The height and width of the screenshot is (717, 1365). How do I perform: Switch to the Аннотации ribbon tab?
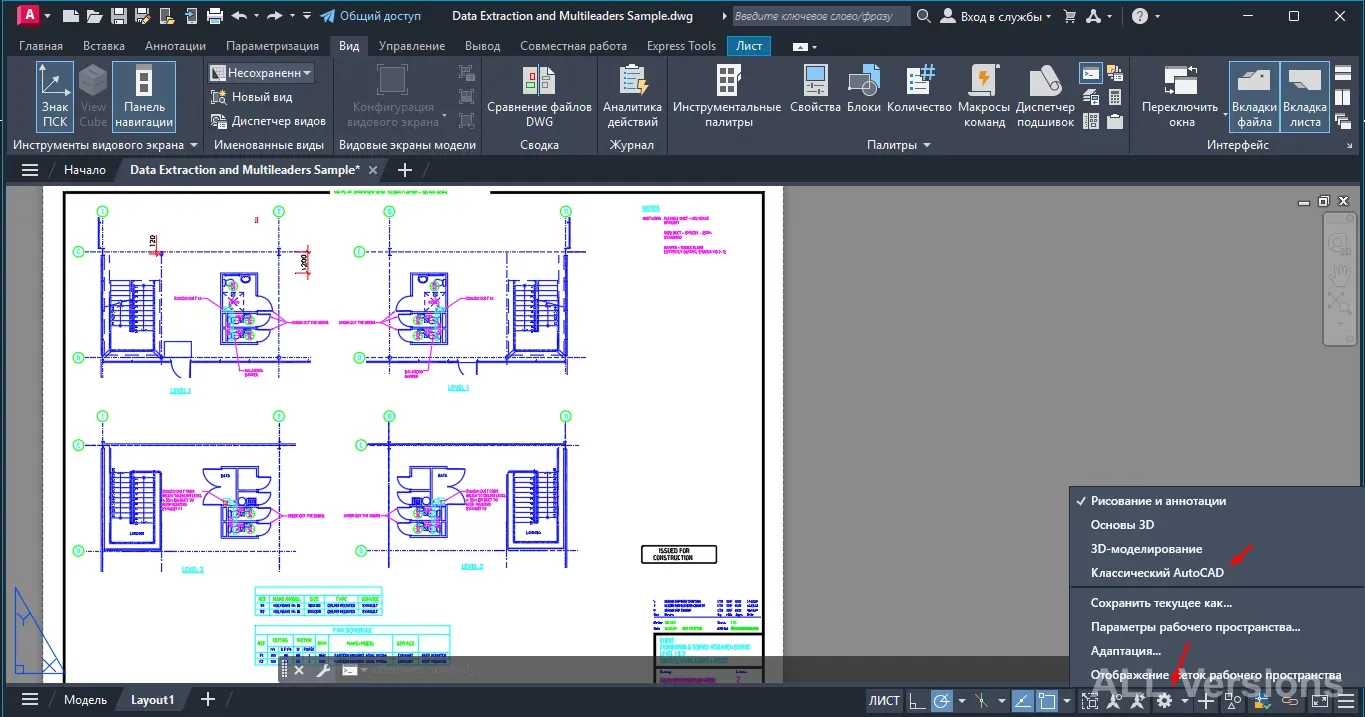175,46
